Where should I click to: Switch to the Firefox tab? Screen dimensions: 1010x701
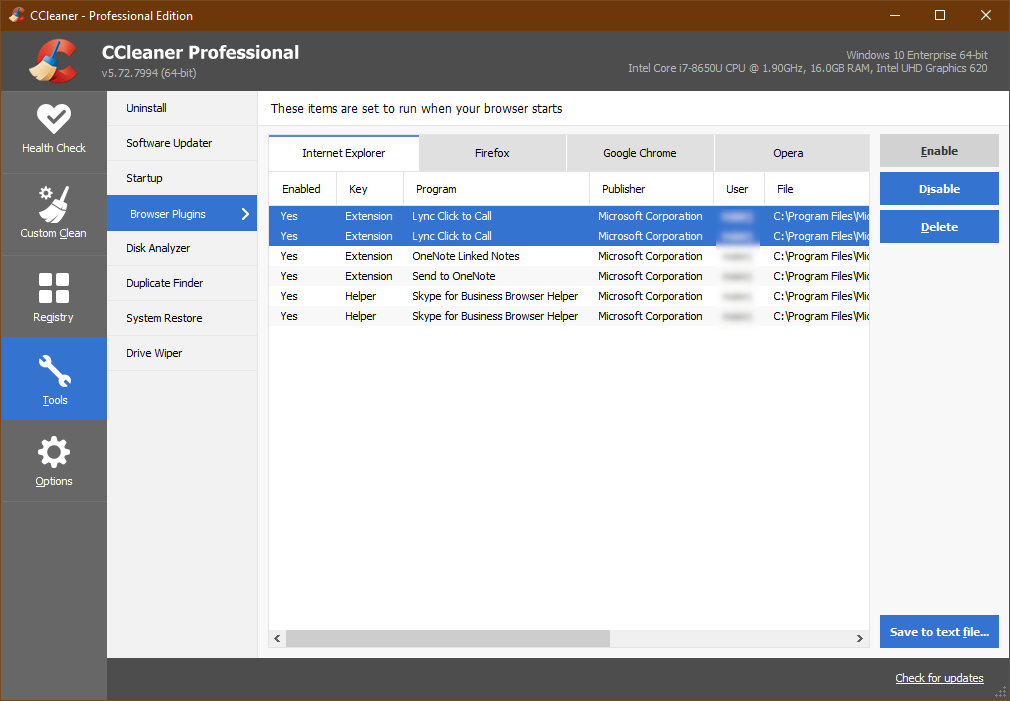[x=492, y=153]
